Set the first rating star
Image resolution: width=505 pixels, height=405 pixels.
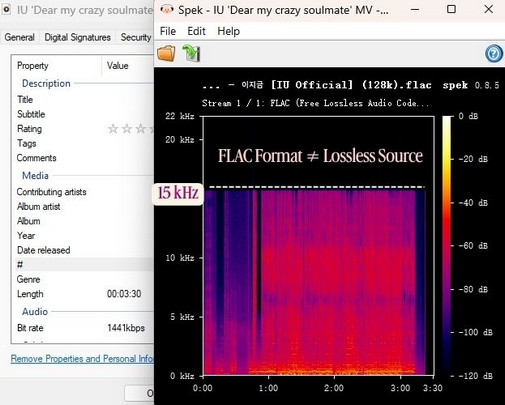113,129
